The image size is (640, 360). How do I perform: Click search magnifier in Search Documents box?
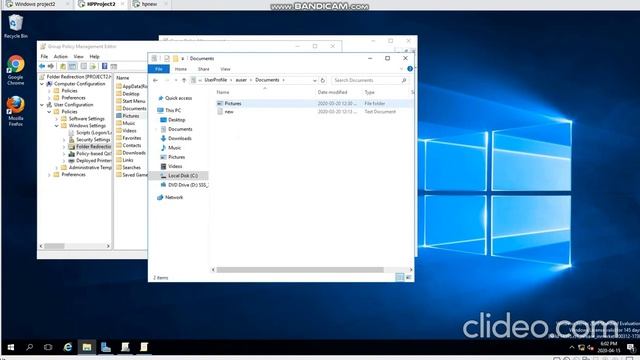tap(404, 80)
